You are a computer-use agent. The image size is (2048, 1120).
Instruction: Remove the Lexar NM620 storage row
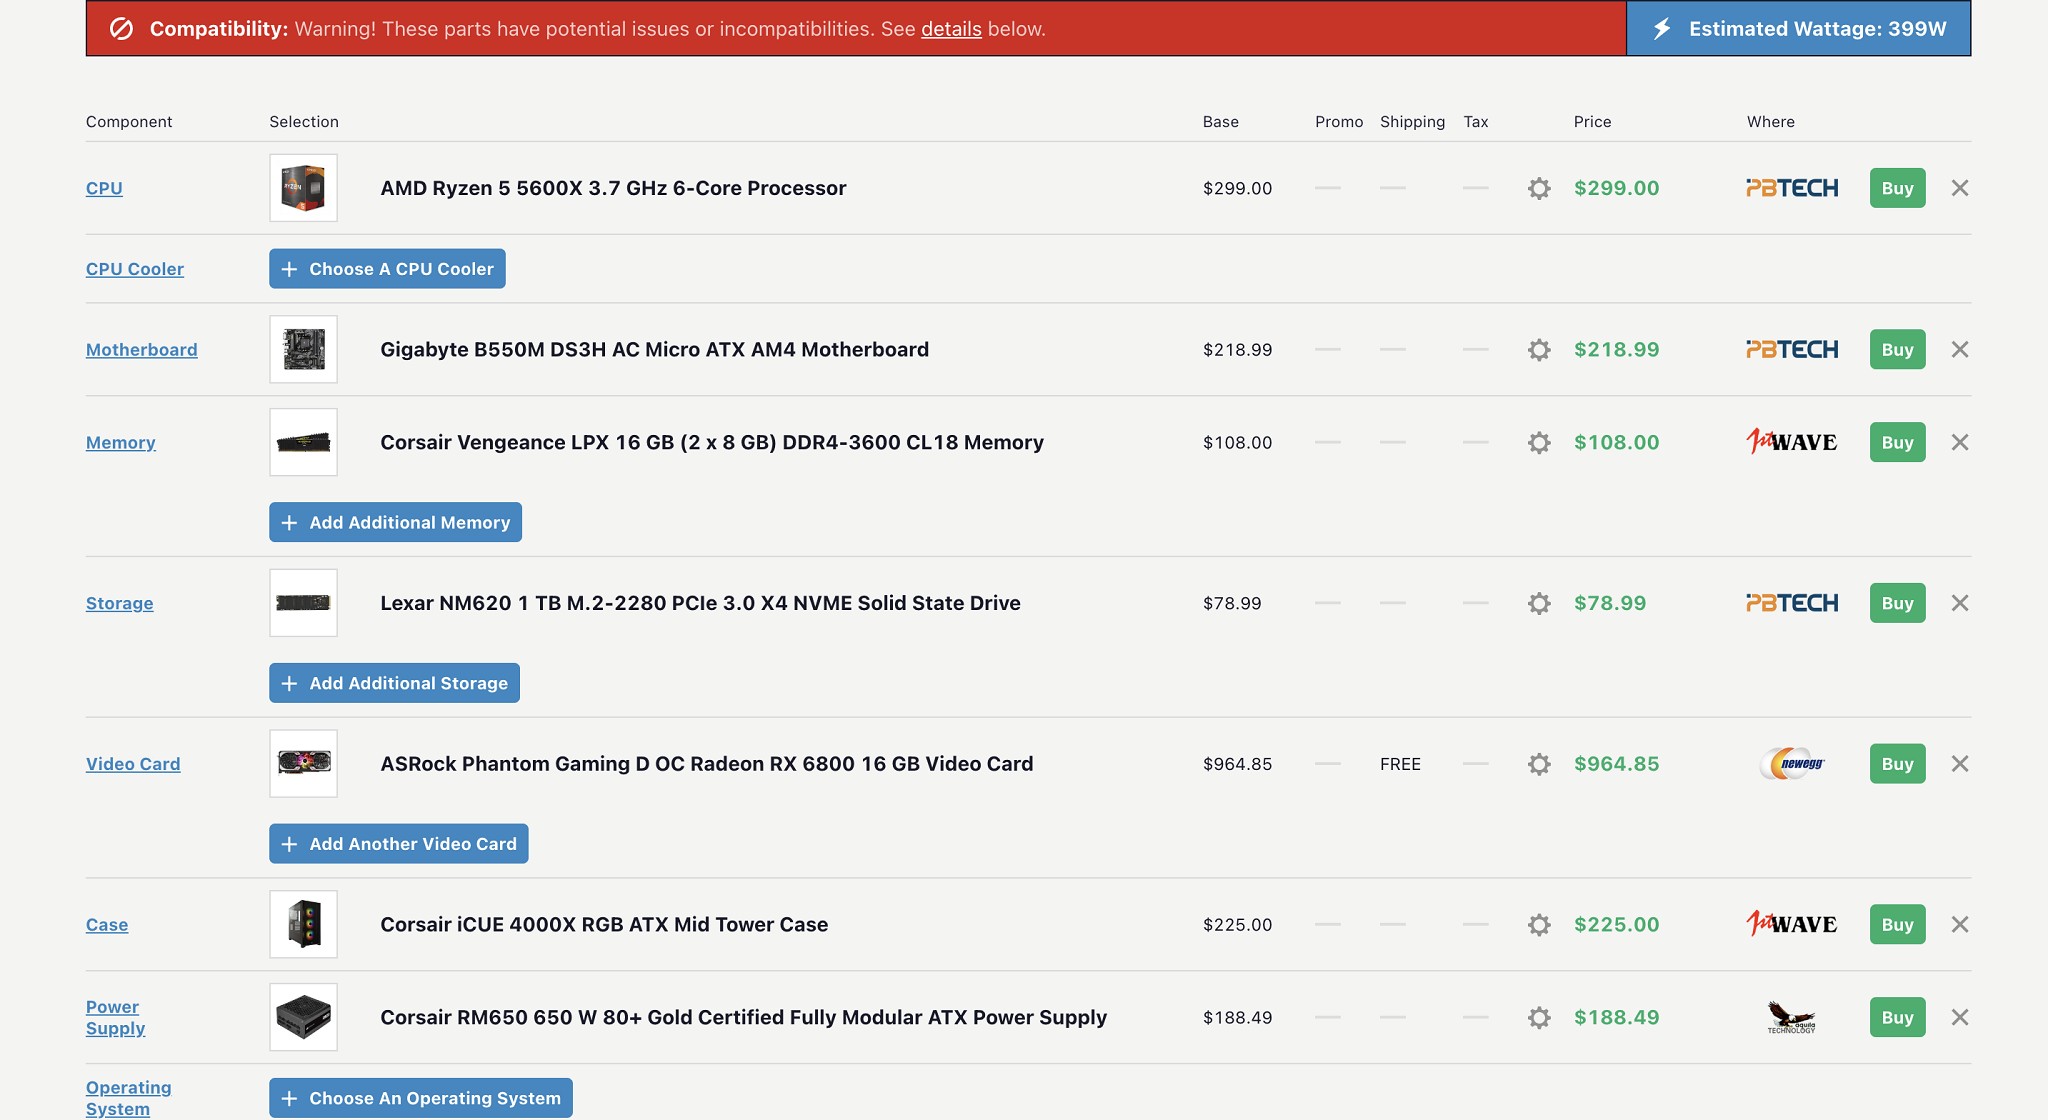coord(1960,603)
